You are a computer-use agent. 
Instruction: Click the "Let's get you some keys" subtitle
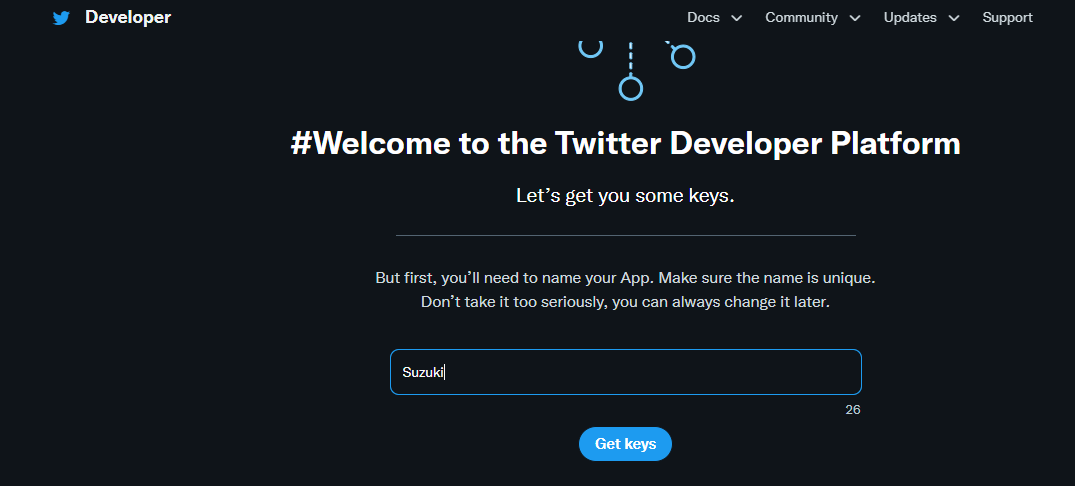(x=625, y=196)
